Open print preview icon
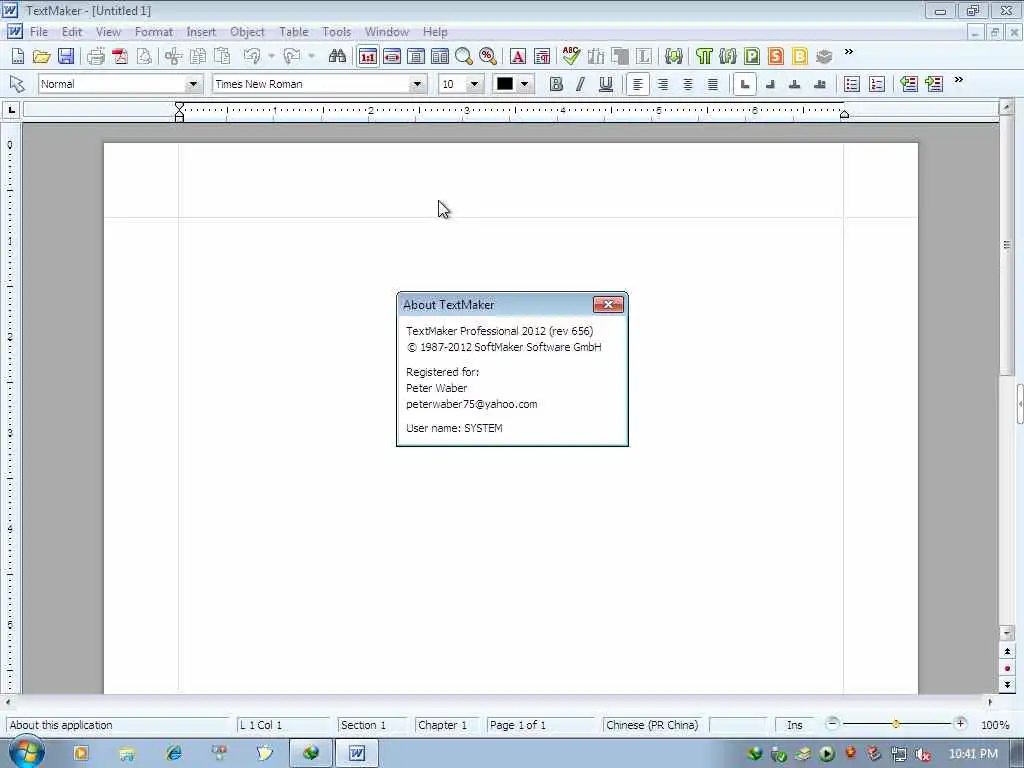The width and height of the screenshot is (1024, 768). coord(144,57)
